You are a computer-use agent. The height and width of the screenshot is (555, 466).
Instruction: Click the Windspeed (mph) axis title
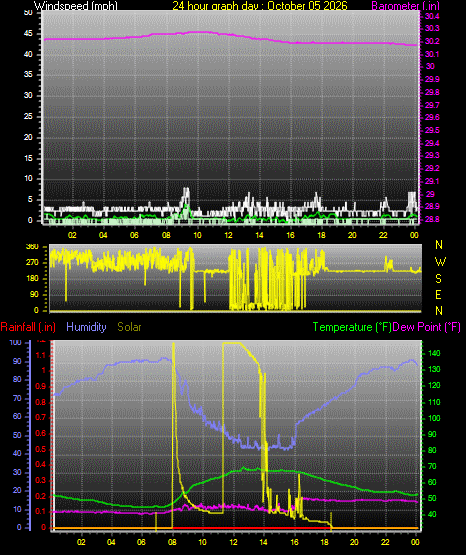76,6
